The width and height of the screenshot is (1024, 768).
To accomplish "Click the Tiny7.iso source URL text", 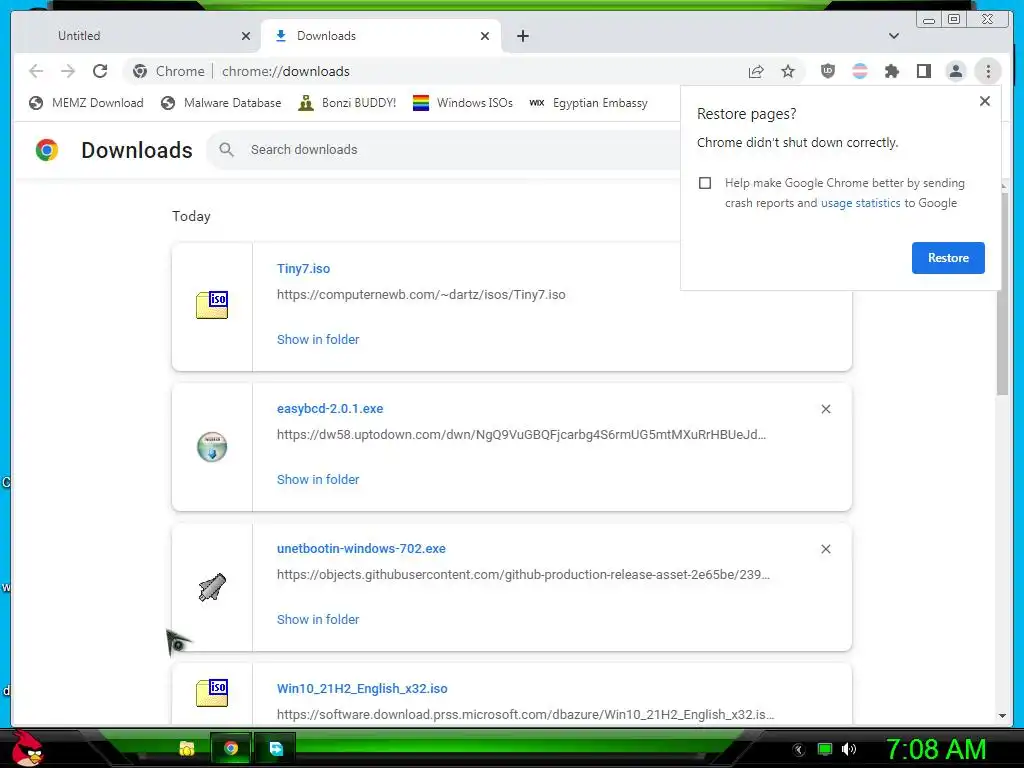I will [421, 295].
